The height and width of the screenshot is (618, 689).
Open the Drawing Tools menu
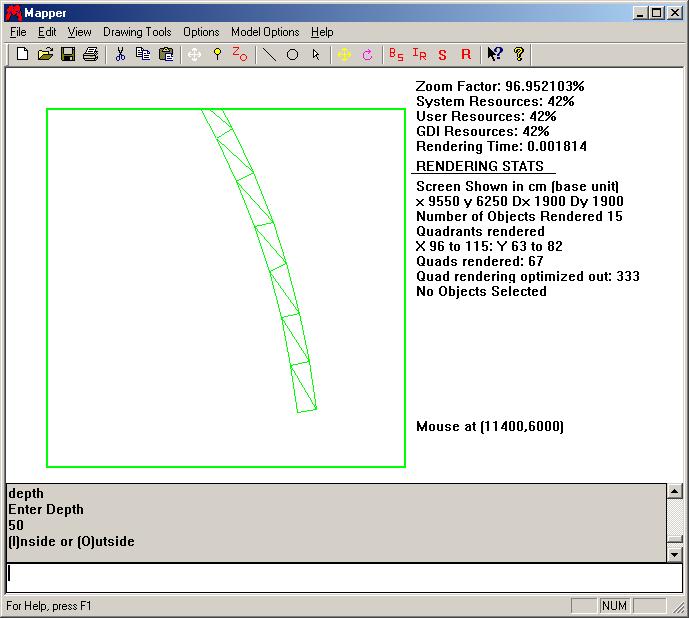click(137, 32)
